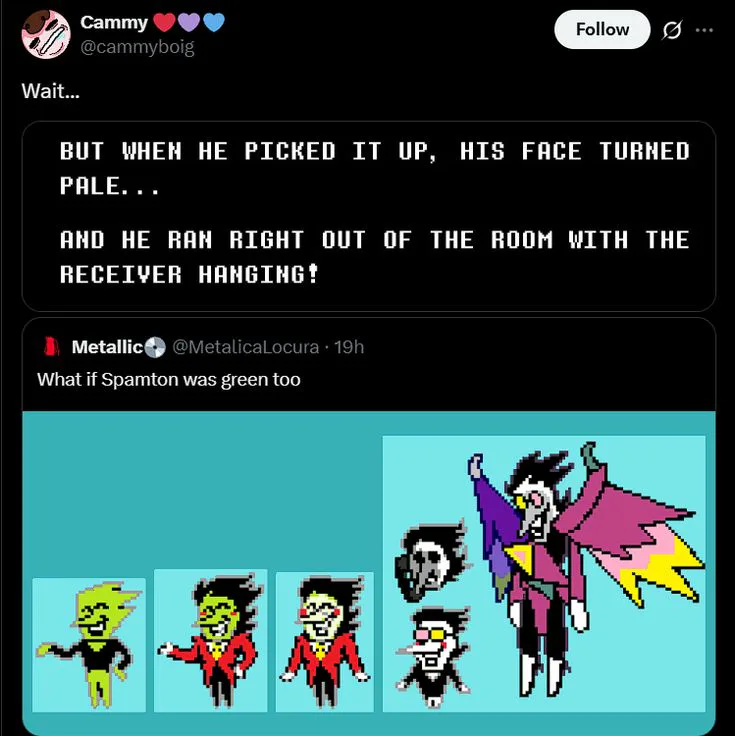Screen dimensions: 735x736
Task: Open quoted post text about green Spamton
Action: click(x=168, y=379)
